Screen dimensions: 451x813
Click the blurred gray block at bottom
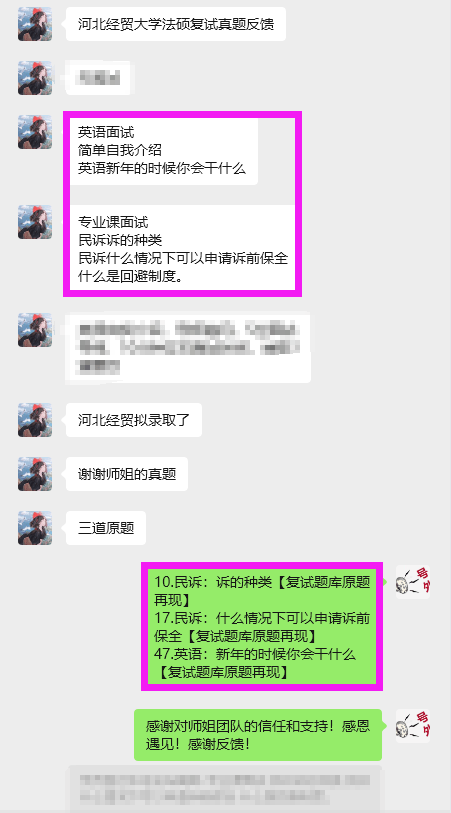point(226,788)
